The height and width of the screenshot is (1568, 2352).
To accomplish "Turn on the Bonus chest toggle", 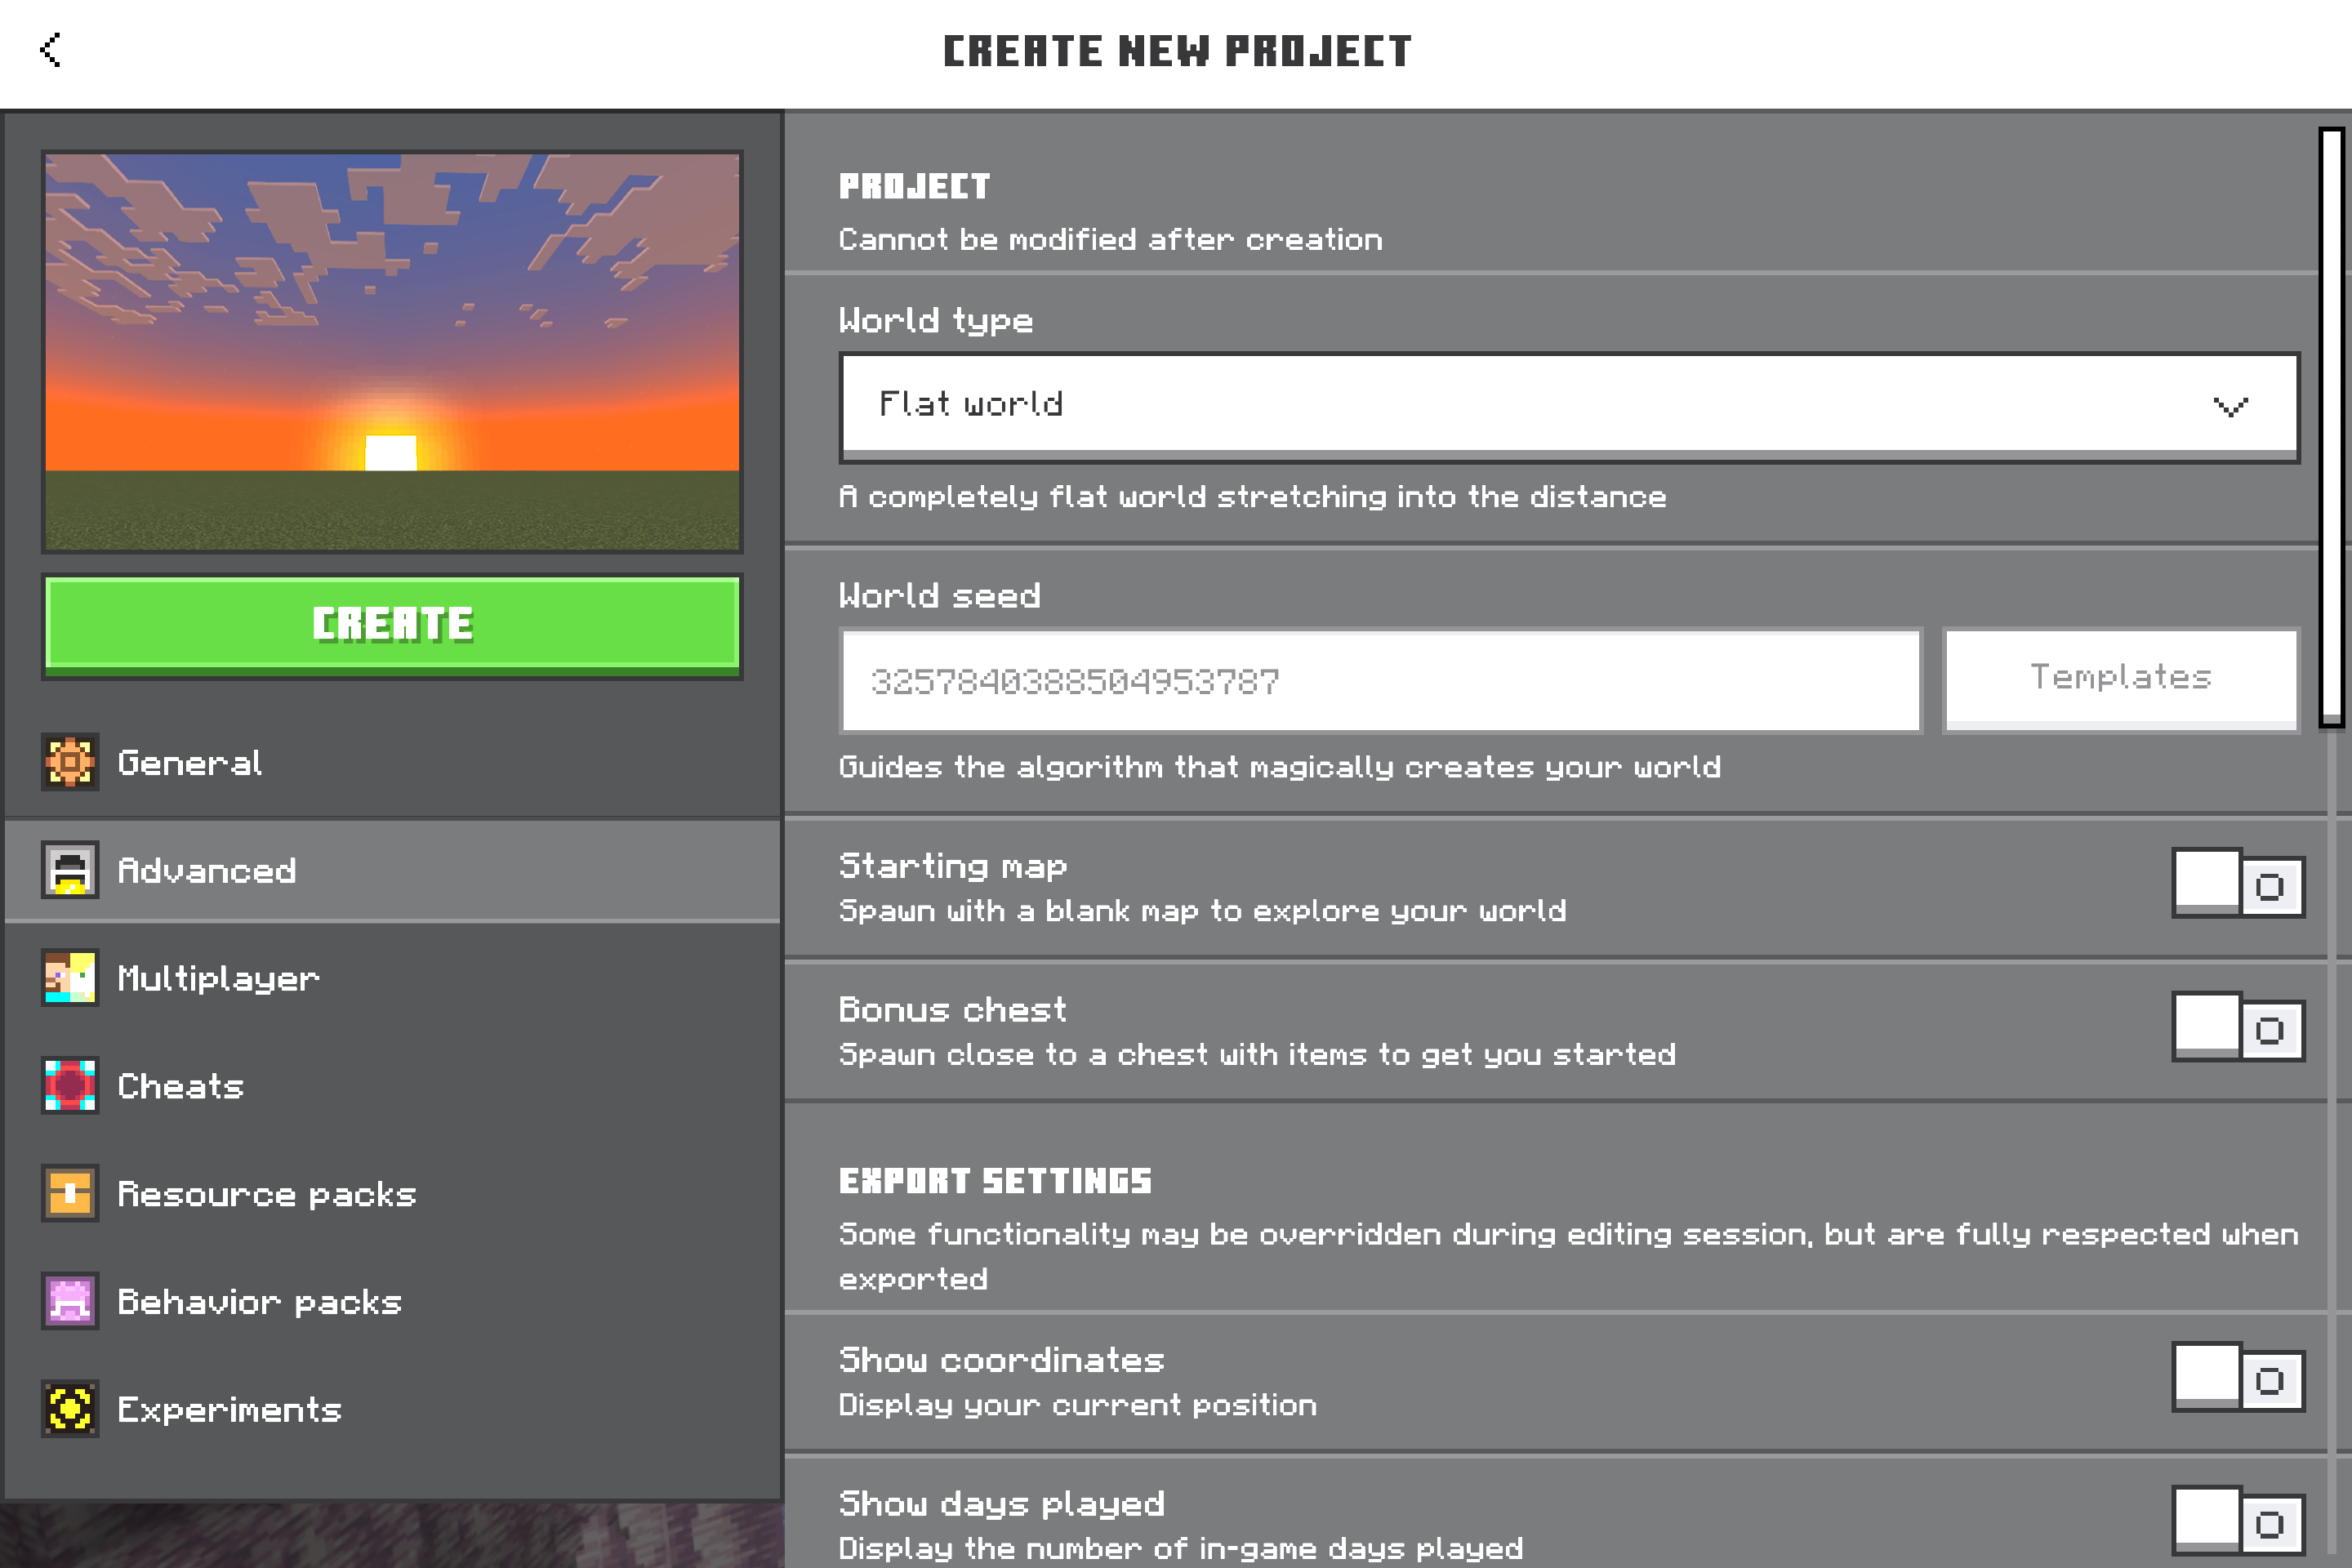I will point(2238,1028).
